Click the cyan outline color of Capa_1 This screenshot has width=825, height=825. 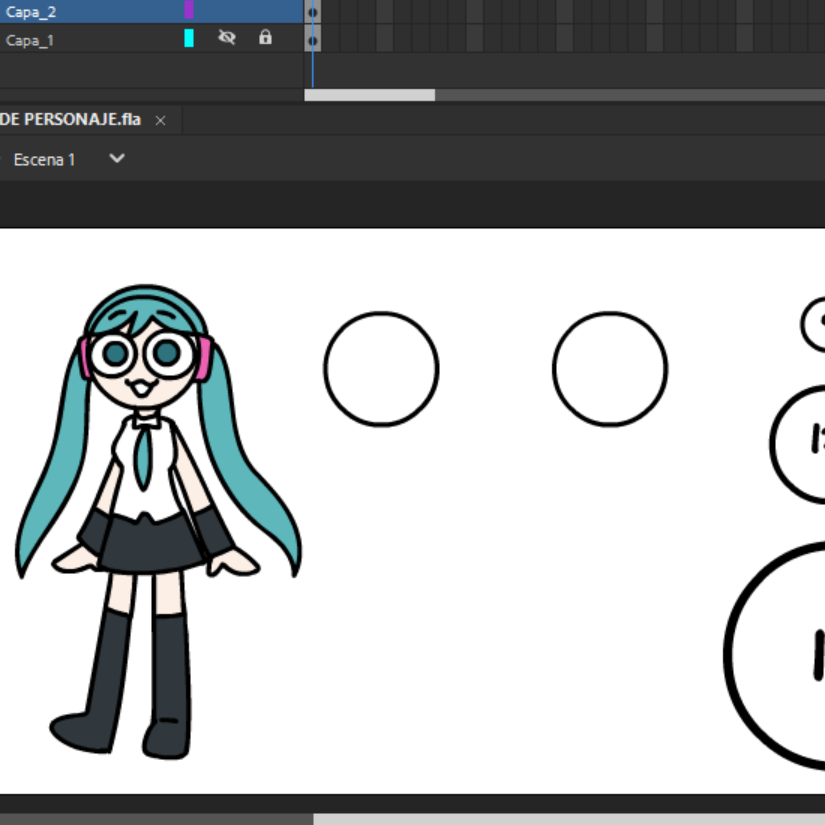[189, 38]
